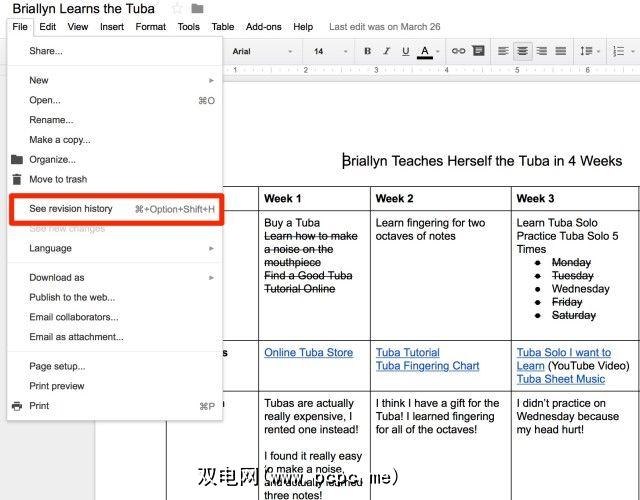Open the line spacing dropdown
This screenshot has width=640, height=500.
(x=589, y=51)
